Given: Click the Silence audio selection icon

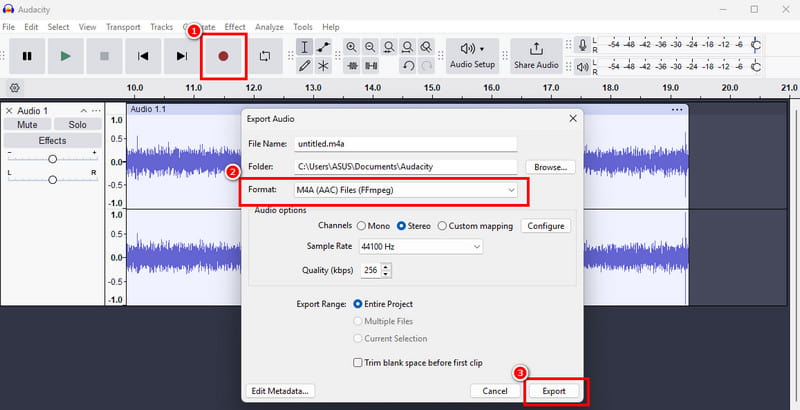Looking at the screenshot, I should click(371, 66).
